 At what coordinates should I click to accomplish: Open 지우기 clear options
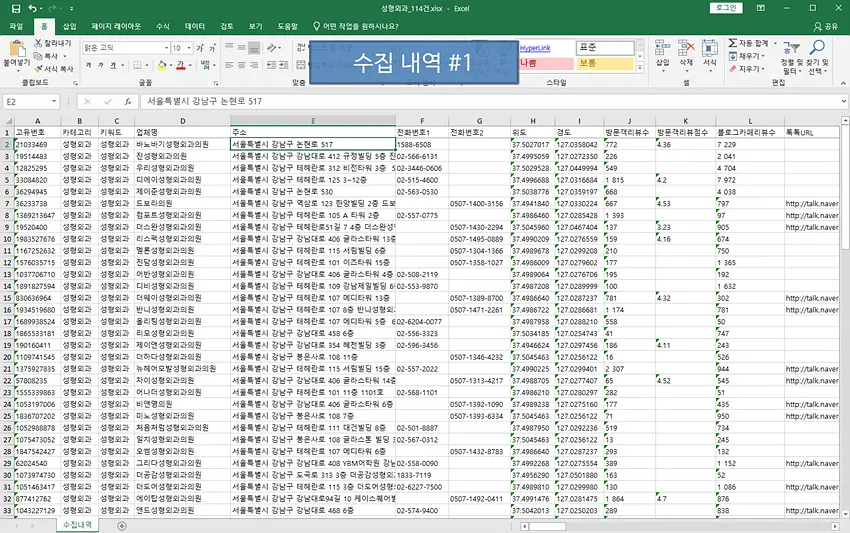pos(746,69)
